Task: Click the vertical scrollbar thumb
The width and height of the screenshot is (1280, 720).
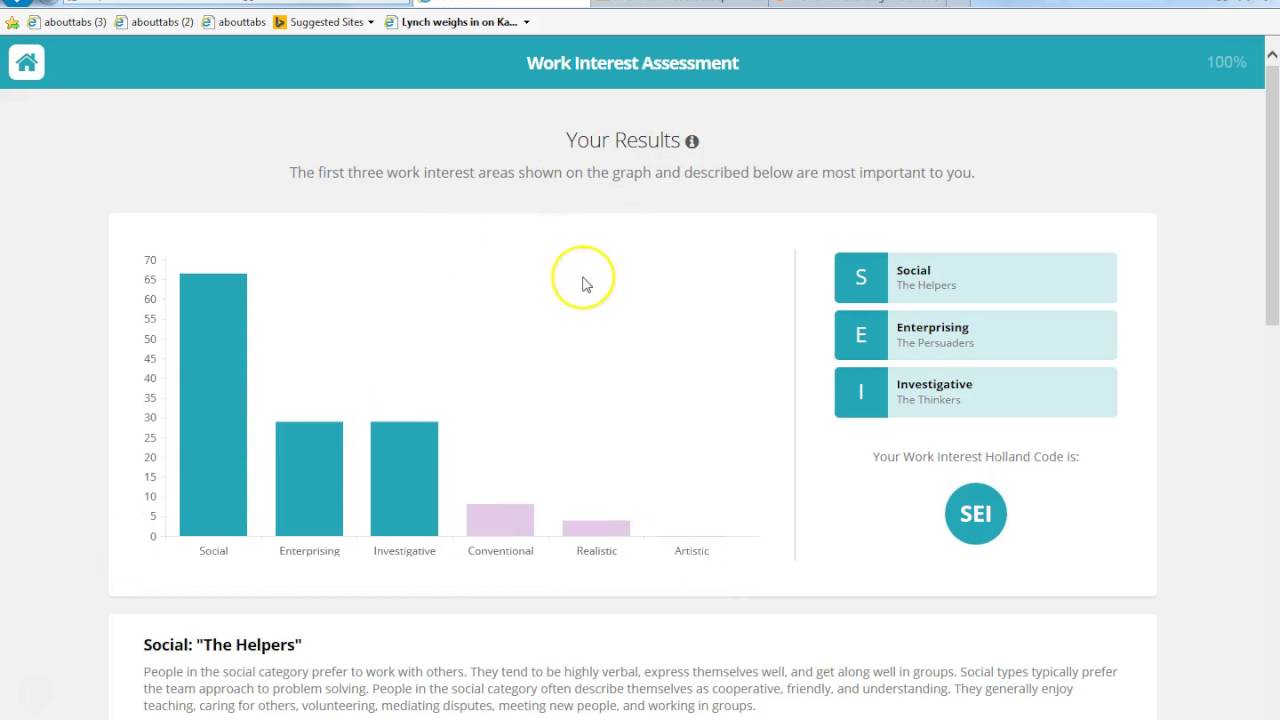Action: [1272, 194]
